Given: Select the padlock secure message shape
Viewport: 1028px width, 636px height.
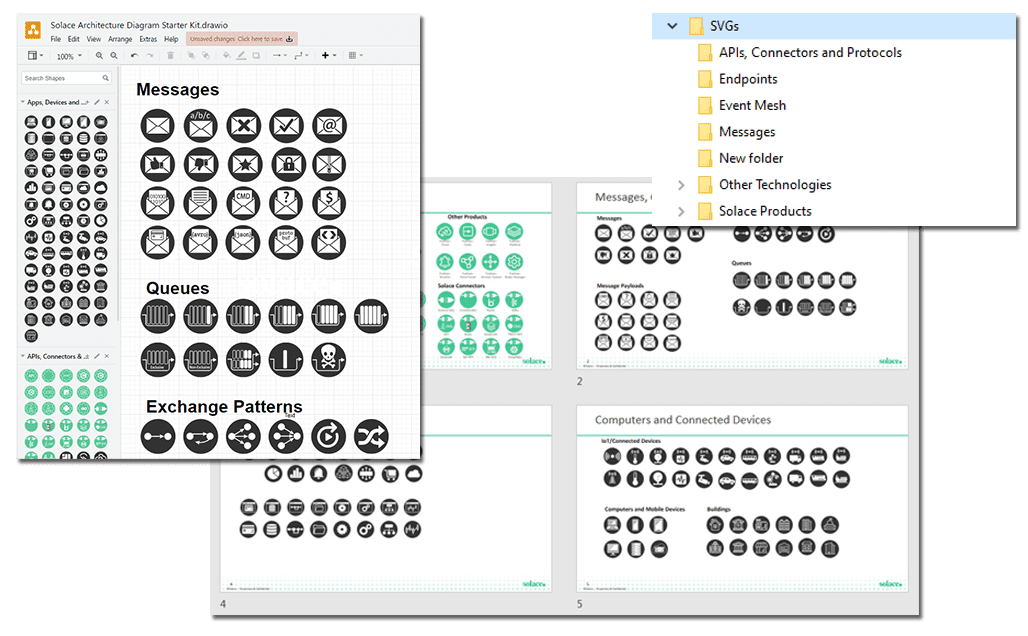Looking at the screenshot, I should tap(289, 165).
